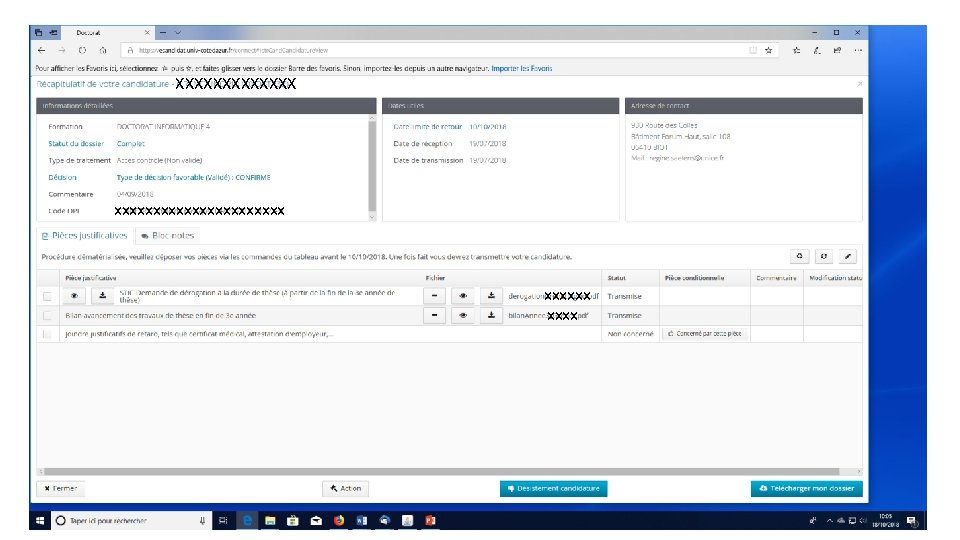Tick checkbox for Bilan avancement des travaux row

tap(47, 316)
